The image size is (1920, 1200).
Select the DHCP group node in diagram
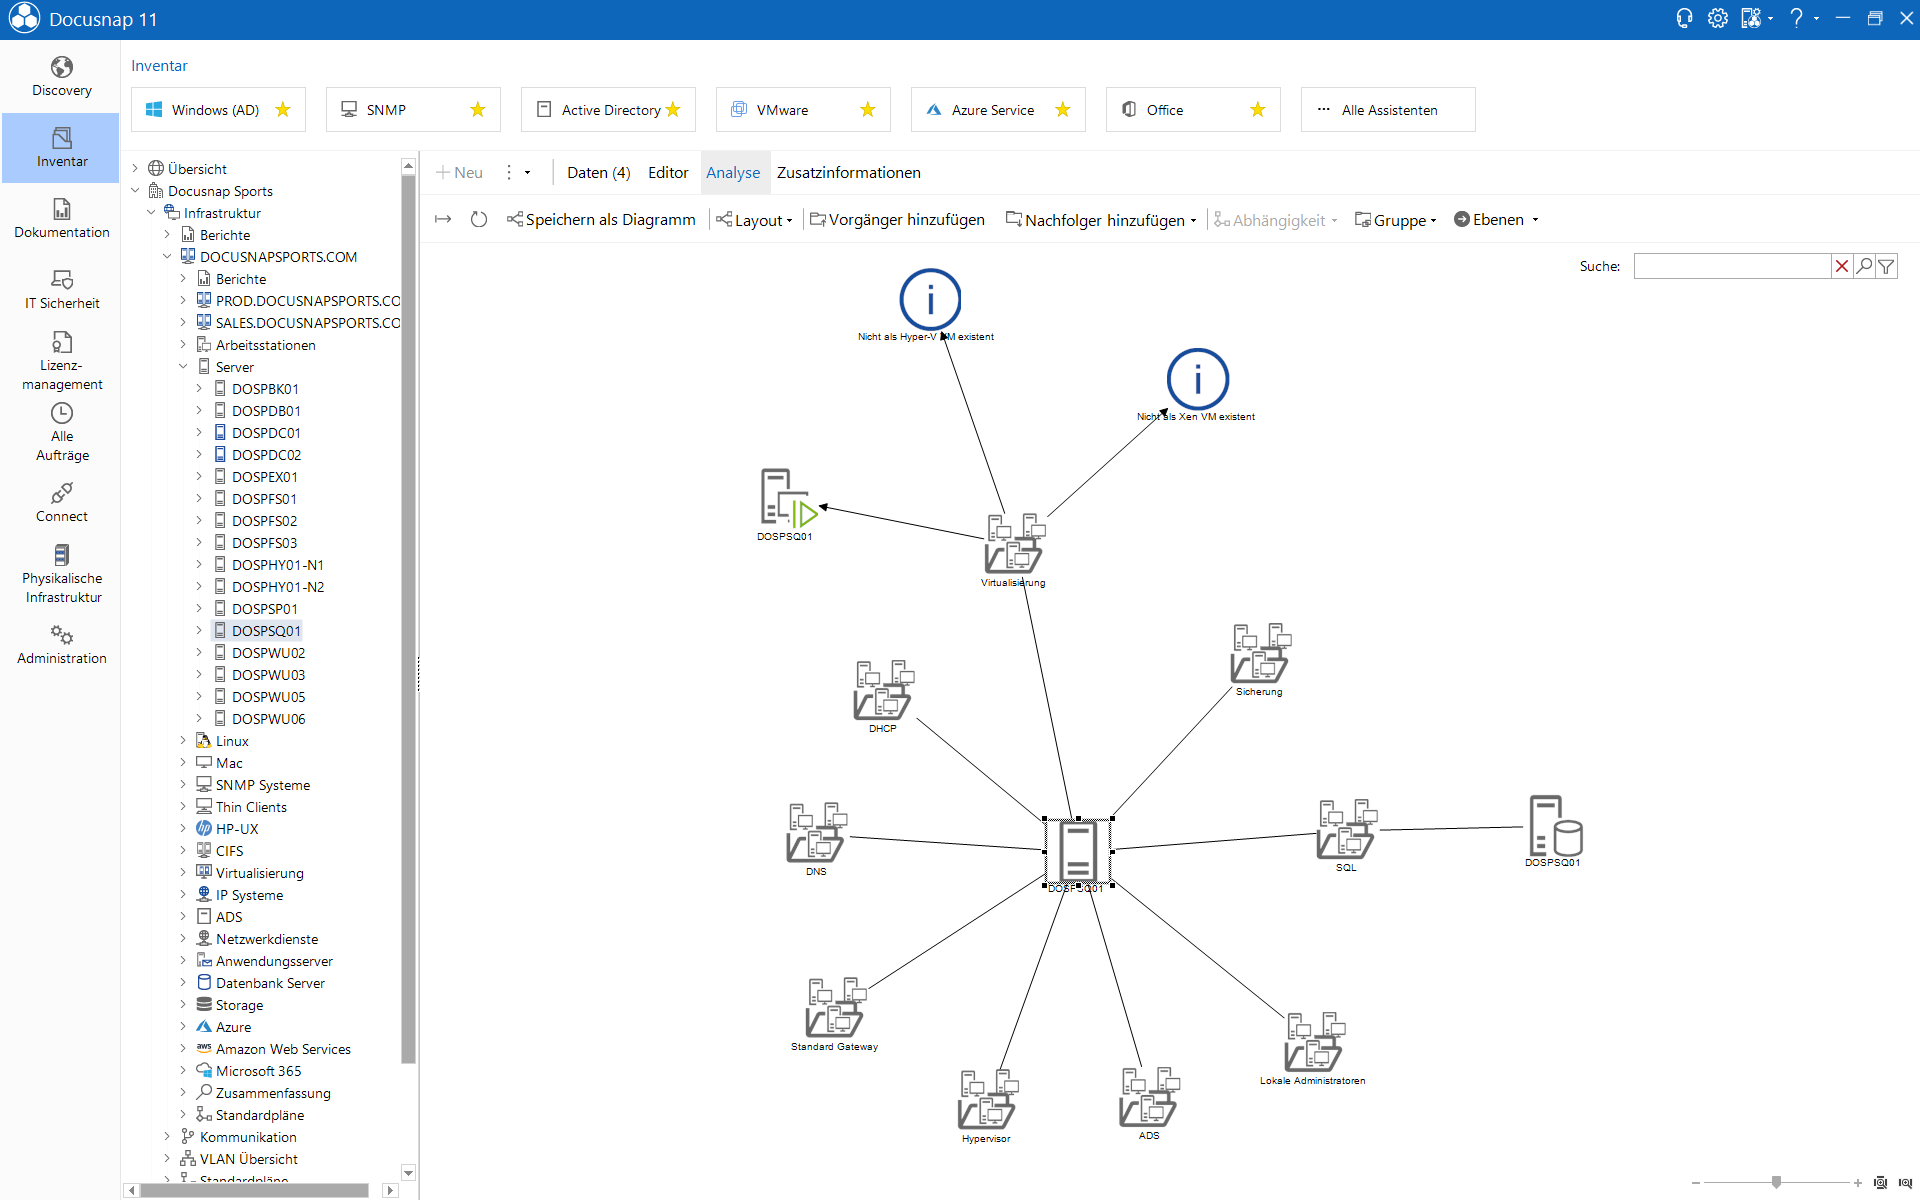(883, 696)
